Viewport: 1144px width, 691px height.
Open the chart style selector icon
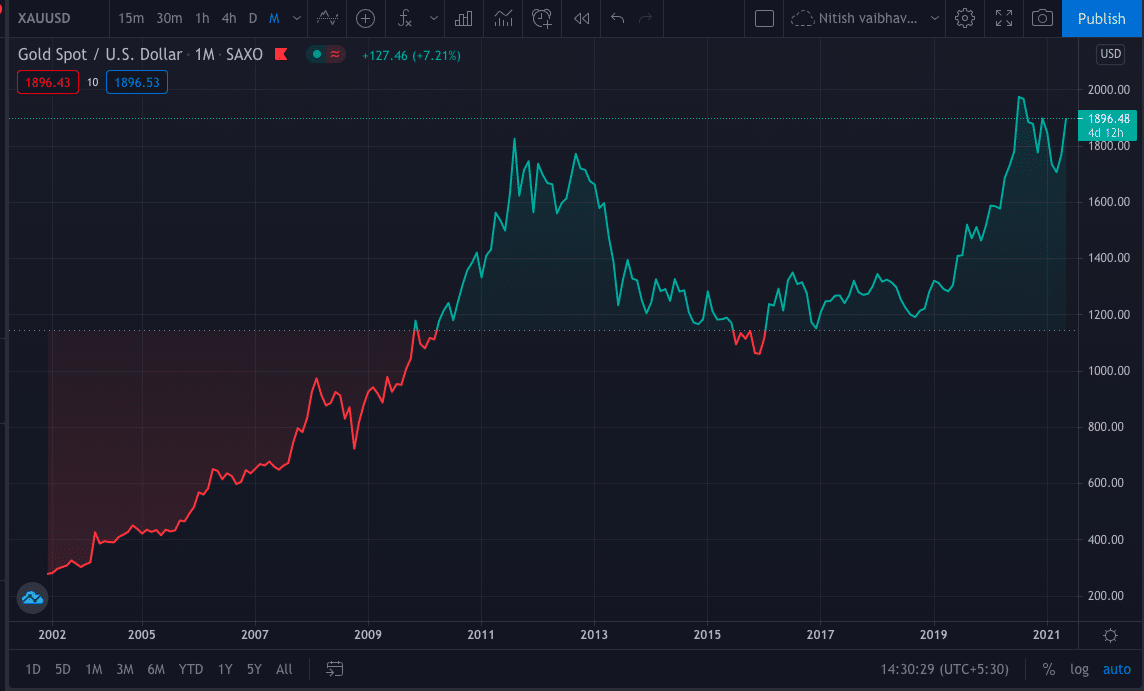[x=328, y=18]
